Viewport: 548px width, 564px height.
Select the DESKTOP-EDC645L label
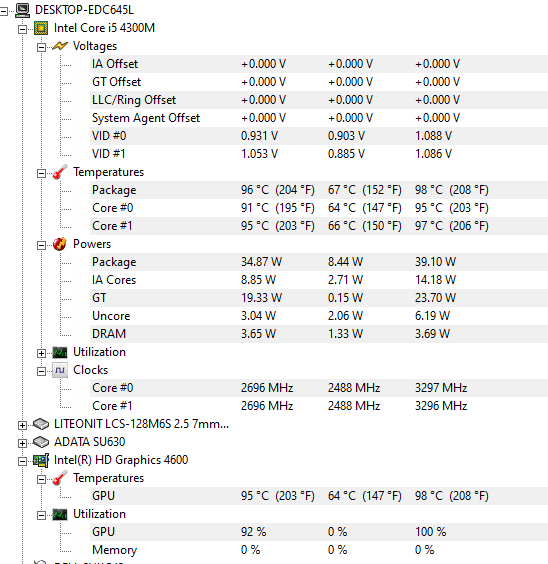point(84,10)
